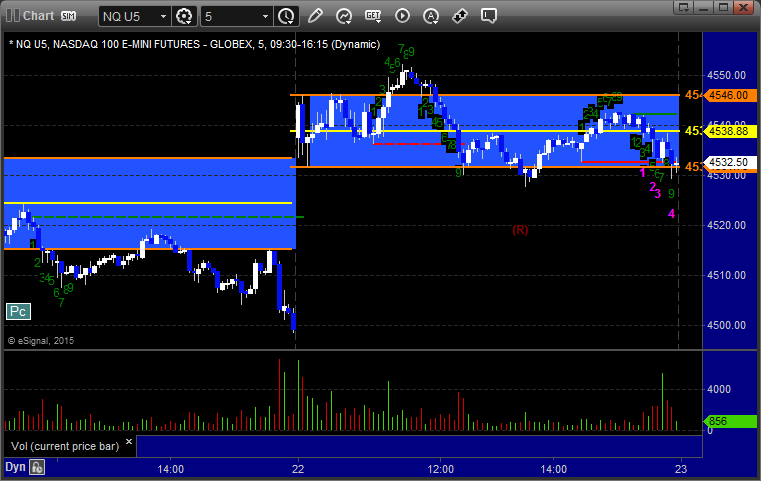Viewport: 761px width, 481px height.
Task: Click the Chart window title text
Action: pos(38,16)
